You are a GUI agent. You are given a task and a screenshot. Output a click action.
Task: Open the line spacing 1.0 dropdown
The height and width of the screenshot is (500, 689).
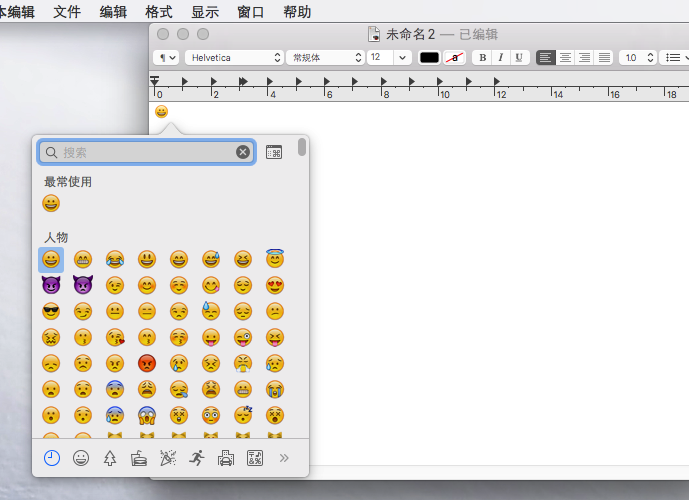click(637, 58)
